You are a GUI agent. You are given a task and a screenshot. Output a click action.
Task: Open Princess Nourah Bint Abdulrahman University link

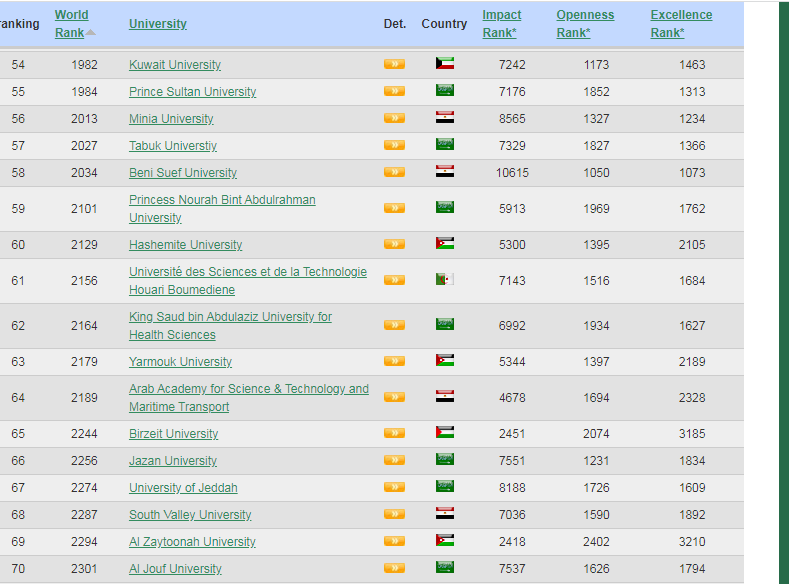point(222,200)
